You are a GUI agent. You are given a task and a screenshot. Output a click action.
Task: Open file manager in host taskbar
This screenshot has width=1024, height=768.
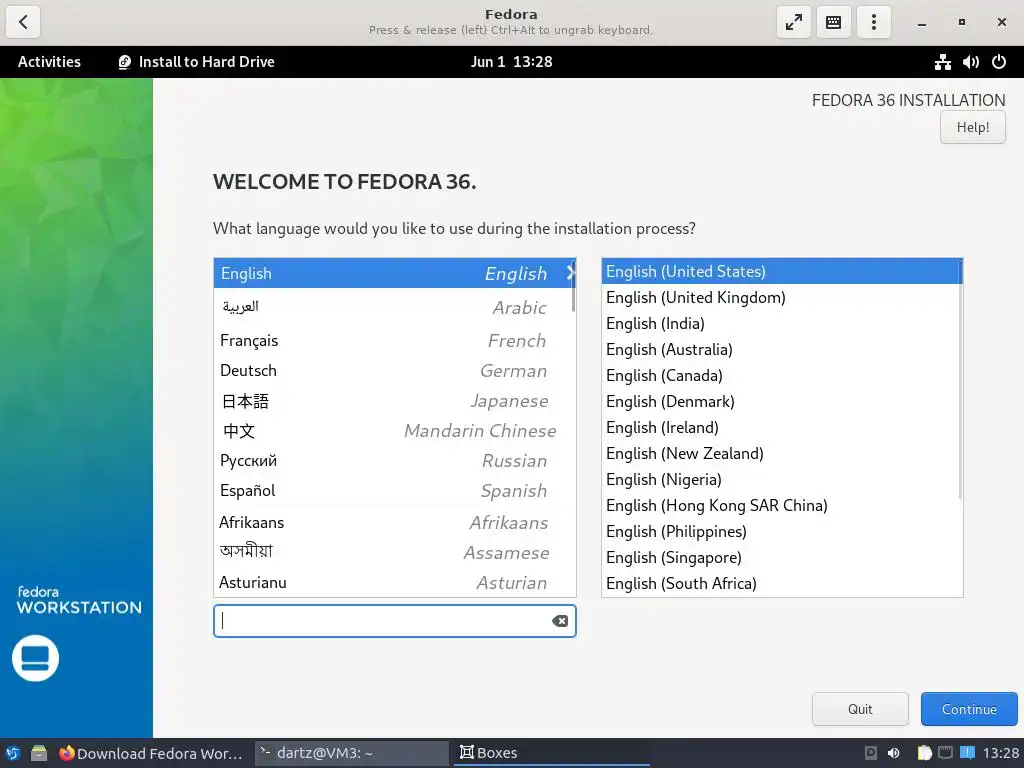(x=39, y=753)
